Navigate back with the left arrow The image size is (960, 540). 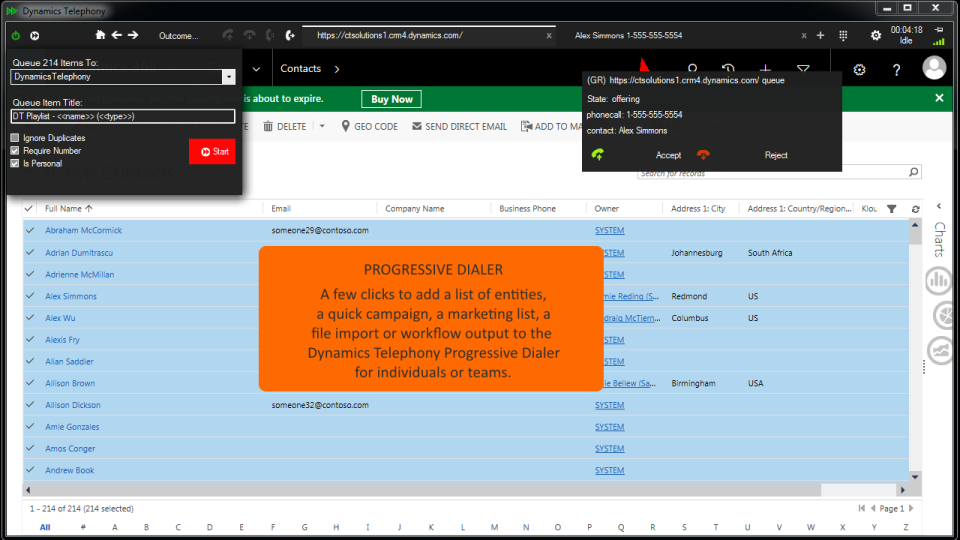(x=116, y=35)
